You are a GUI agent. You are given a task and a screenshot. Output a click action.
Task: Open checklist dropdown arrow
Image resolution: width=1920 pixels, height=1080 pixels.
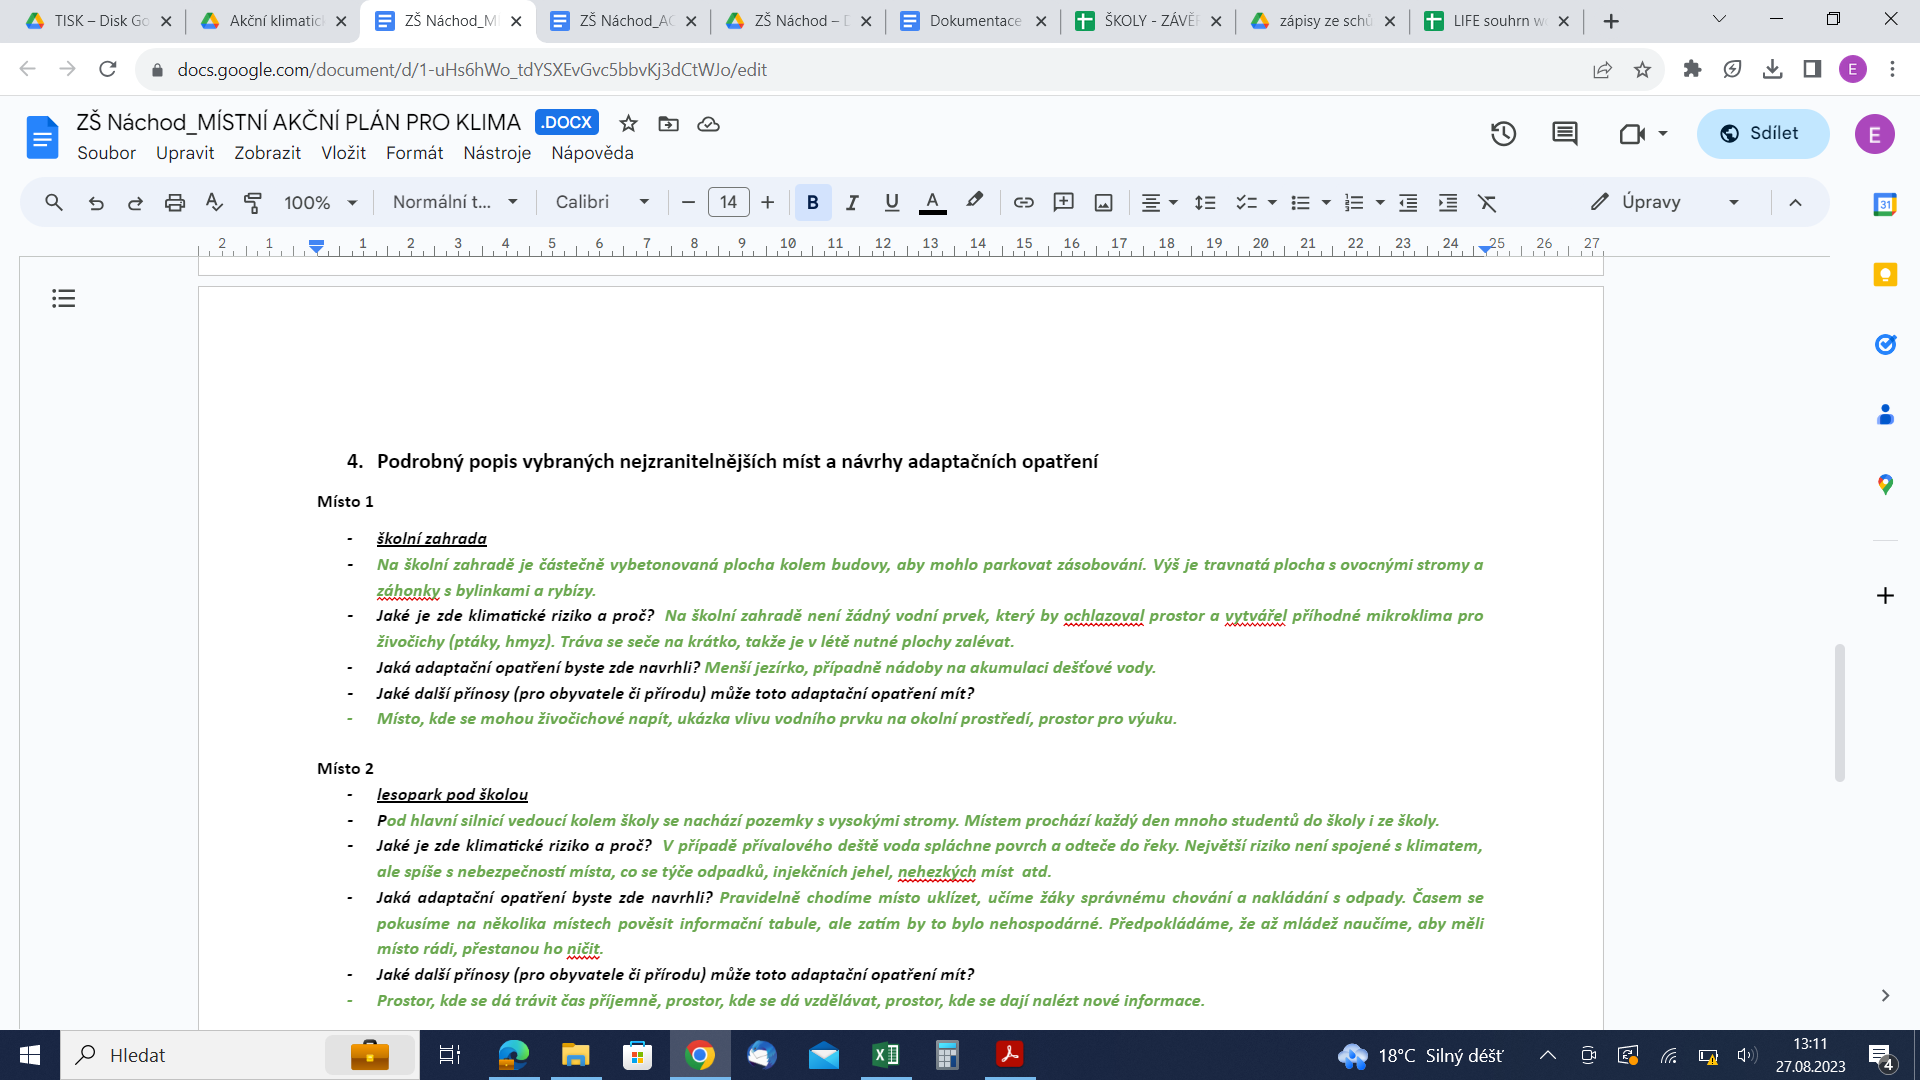pos(1272,203)
